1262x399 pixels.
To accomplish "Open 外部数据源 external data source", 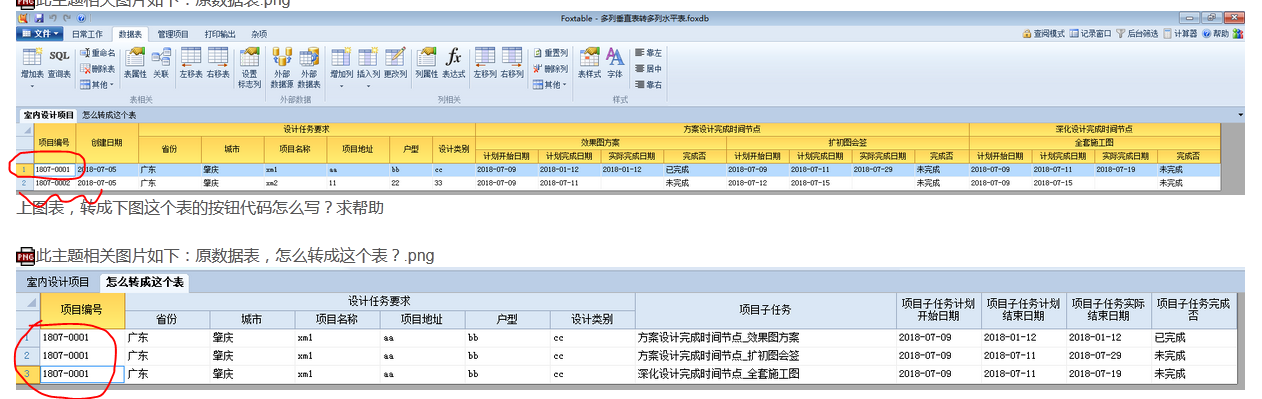I will point(282,68).
